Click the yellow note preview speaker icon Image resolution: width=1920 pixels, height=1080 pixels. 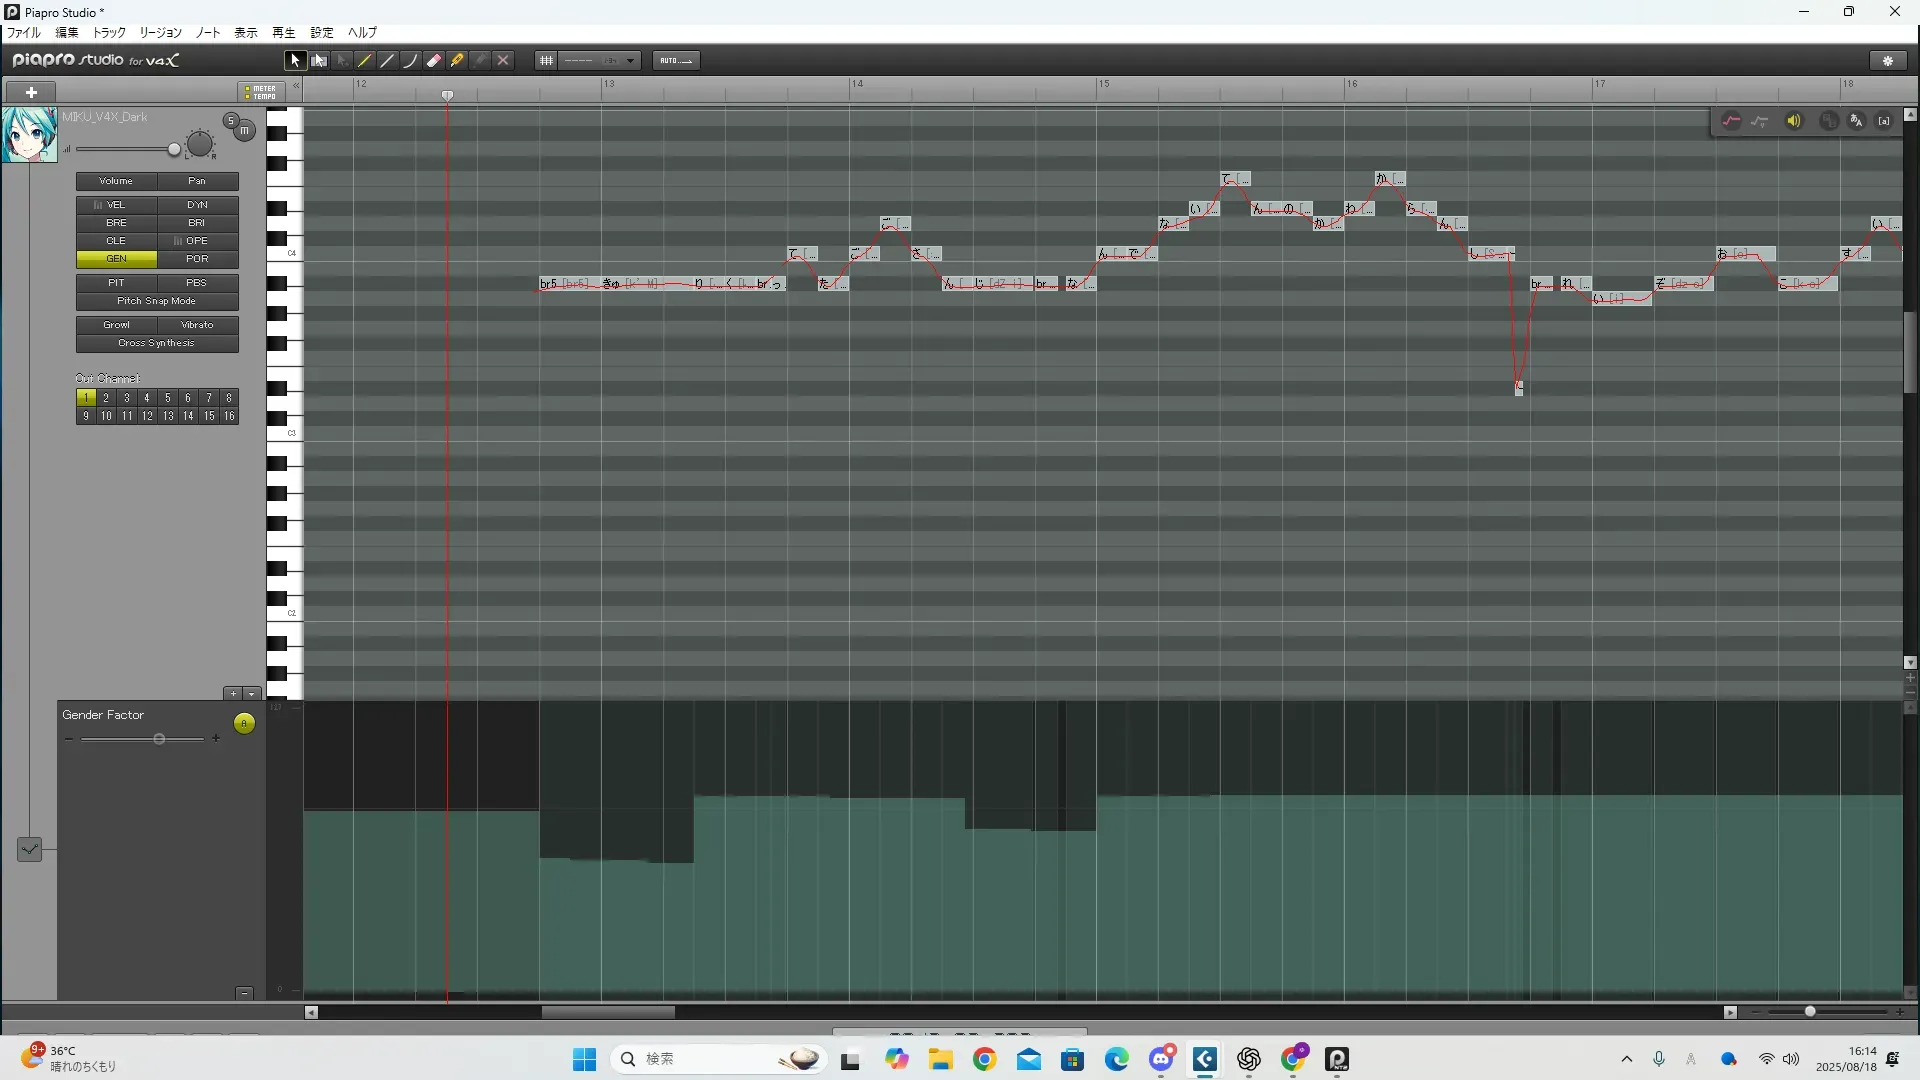(x=1794, y=121)
